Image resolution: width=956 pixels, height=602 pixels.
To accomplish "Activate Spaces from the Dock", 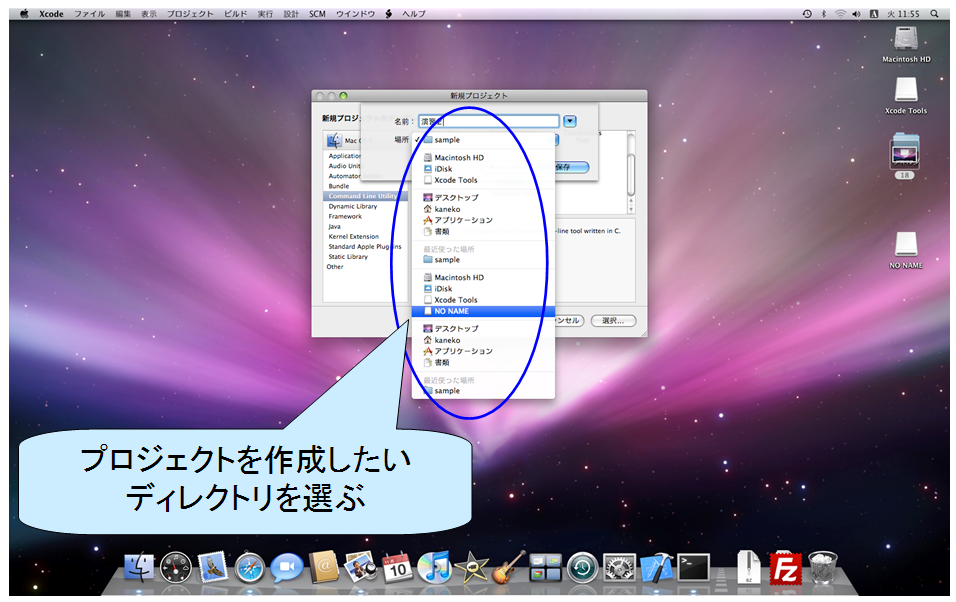I will coord(545,567).
